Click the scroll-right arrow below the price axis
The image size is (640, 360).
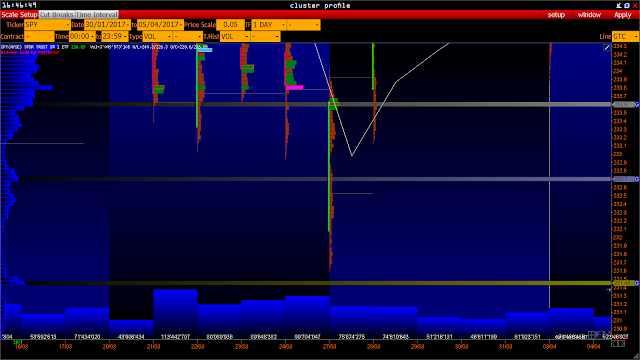(622, 344)
